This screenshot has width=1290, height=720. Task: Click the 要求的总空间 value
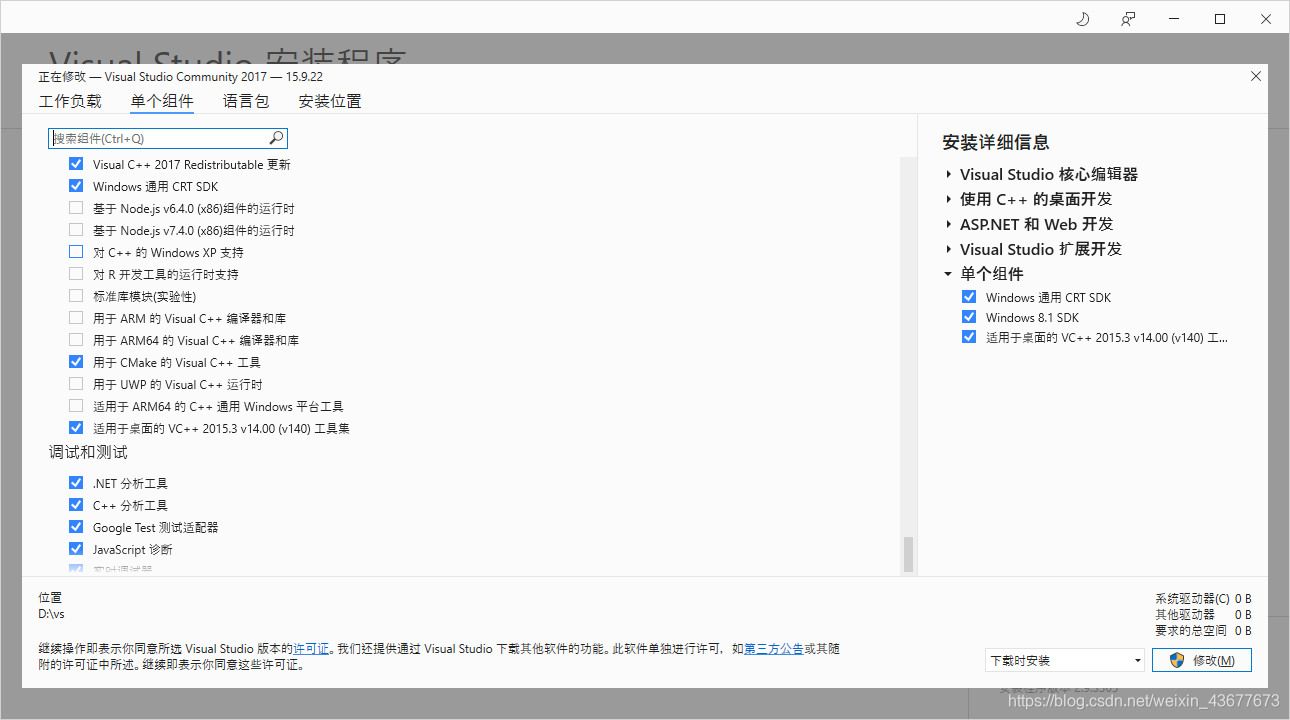[x=1242, y=630]
